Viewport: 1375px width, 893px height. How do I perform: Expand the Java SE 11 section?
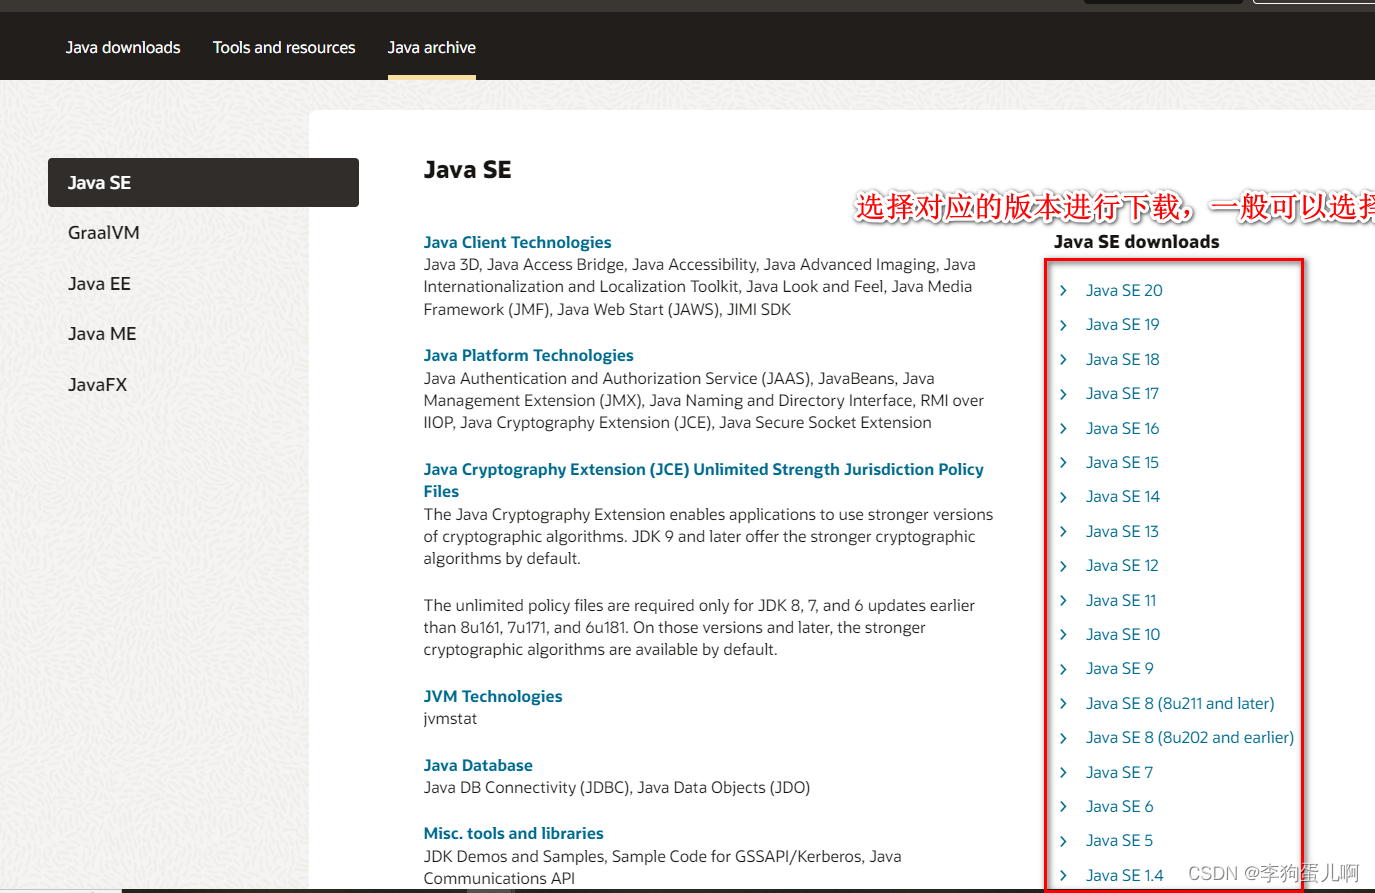[1119, 600]
